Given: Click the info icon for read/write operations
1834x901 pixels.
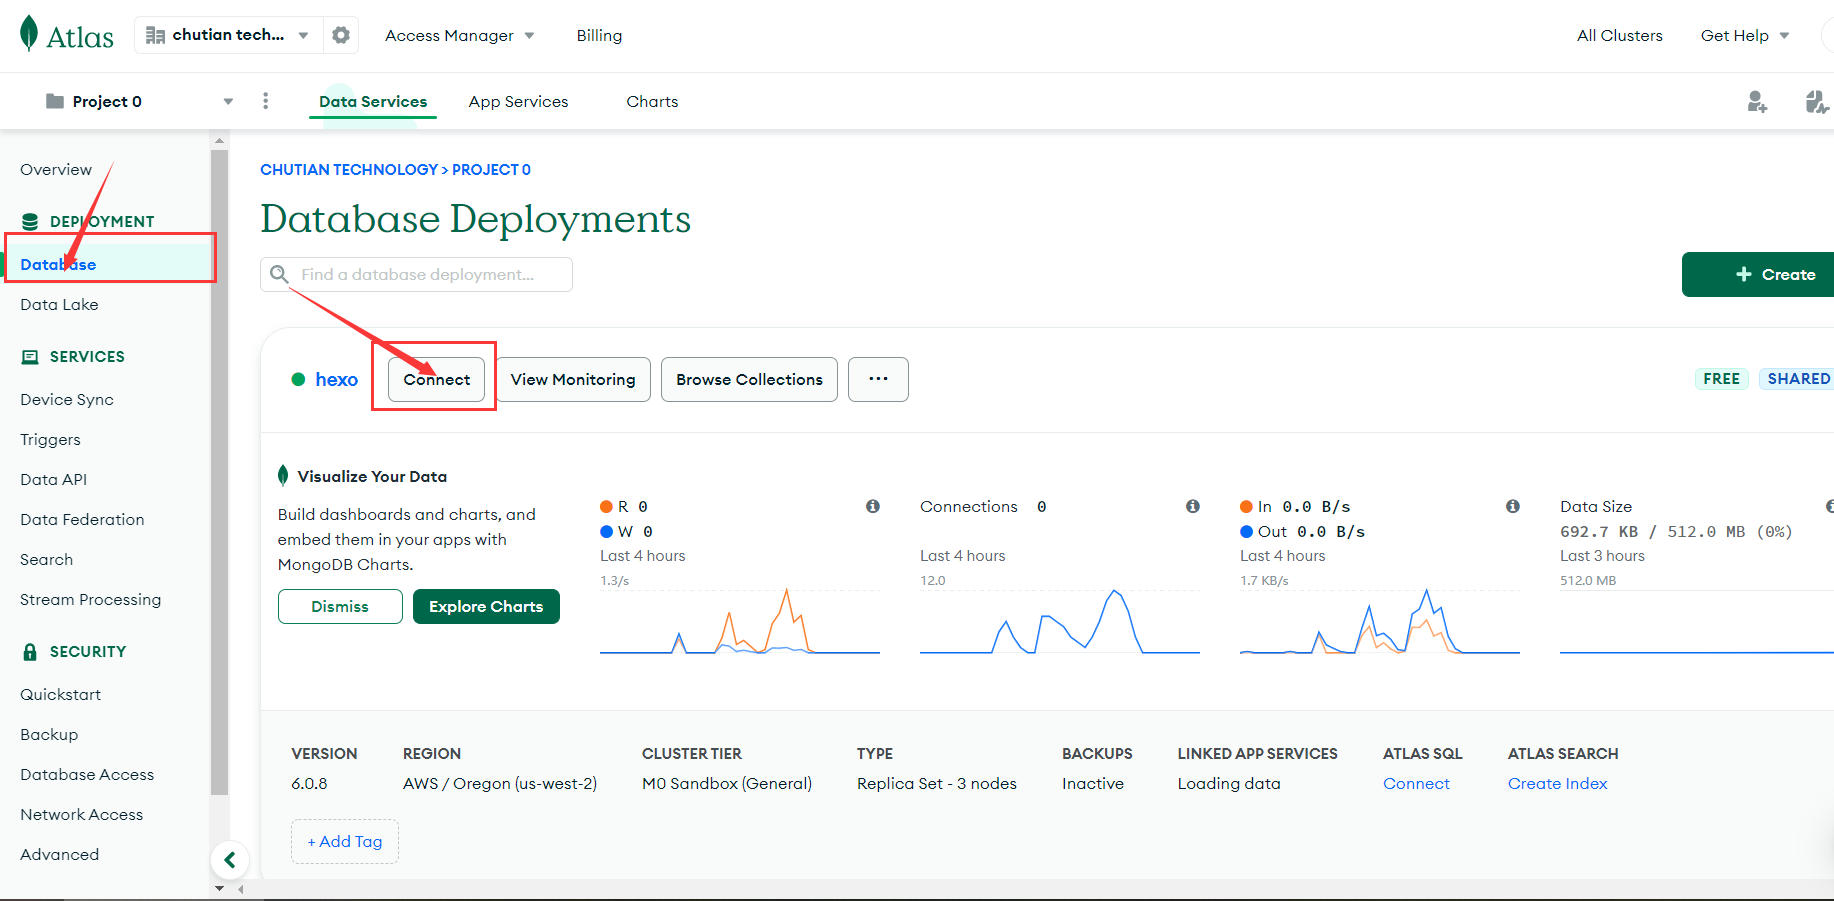Looking at the screenshot, I should point(872,506).
